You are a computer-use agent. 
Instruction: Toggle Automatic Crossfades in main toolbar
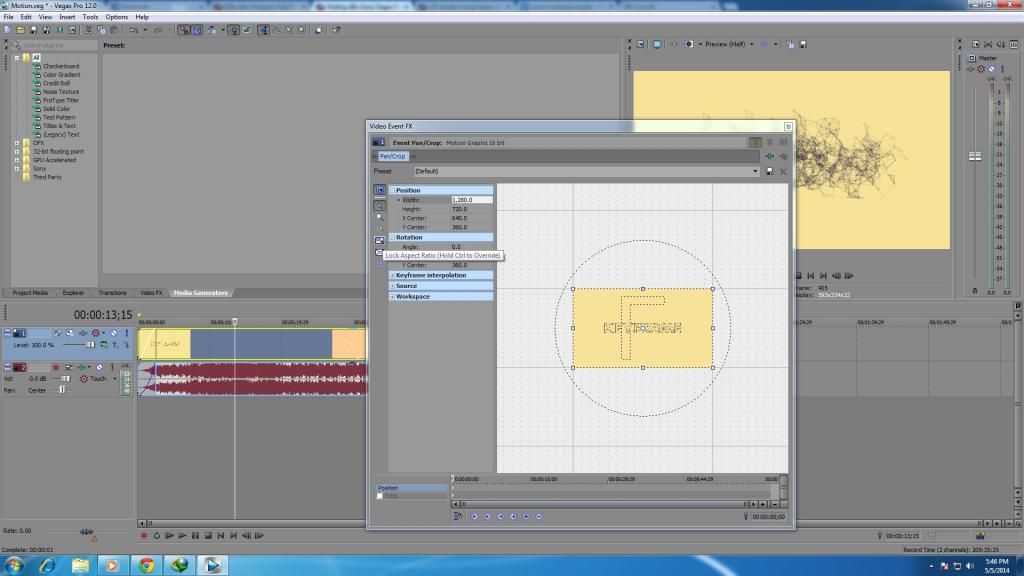(197, 30)
